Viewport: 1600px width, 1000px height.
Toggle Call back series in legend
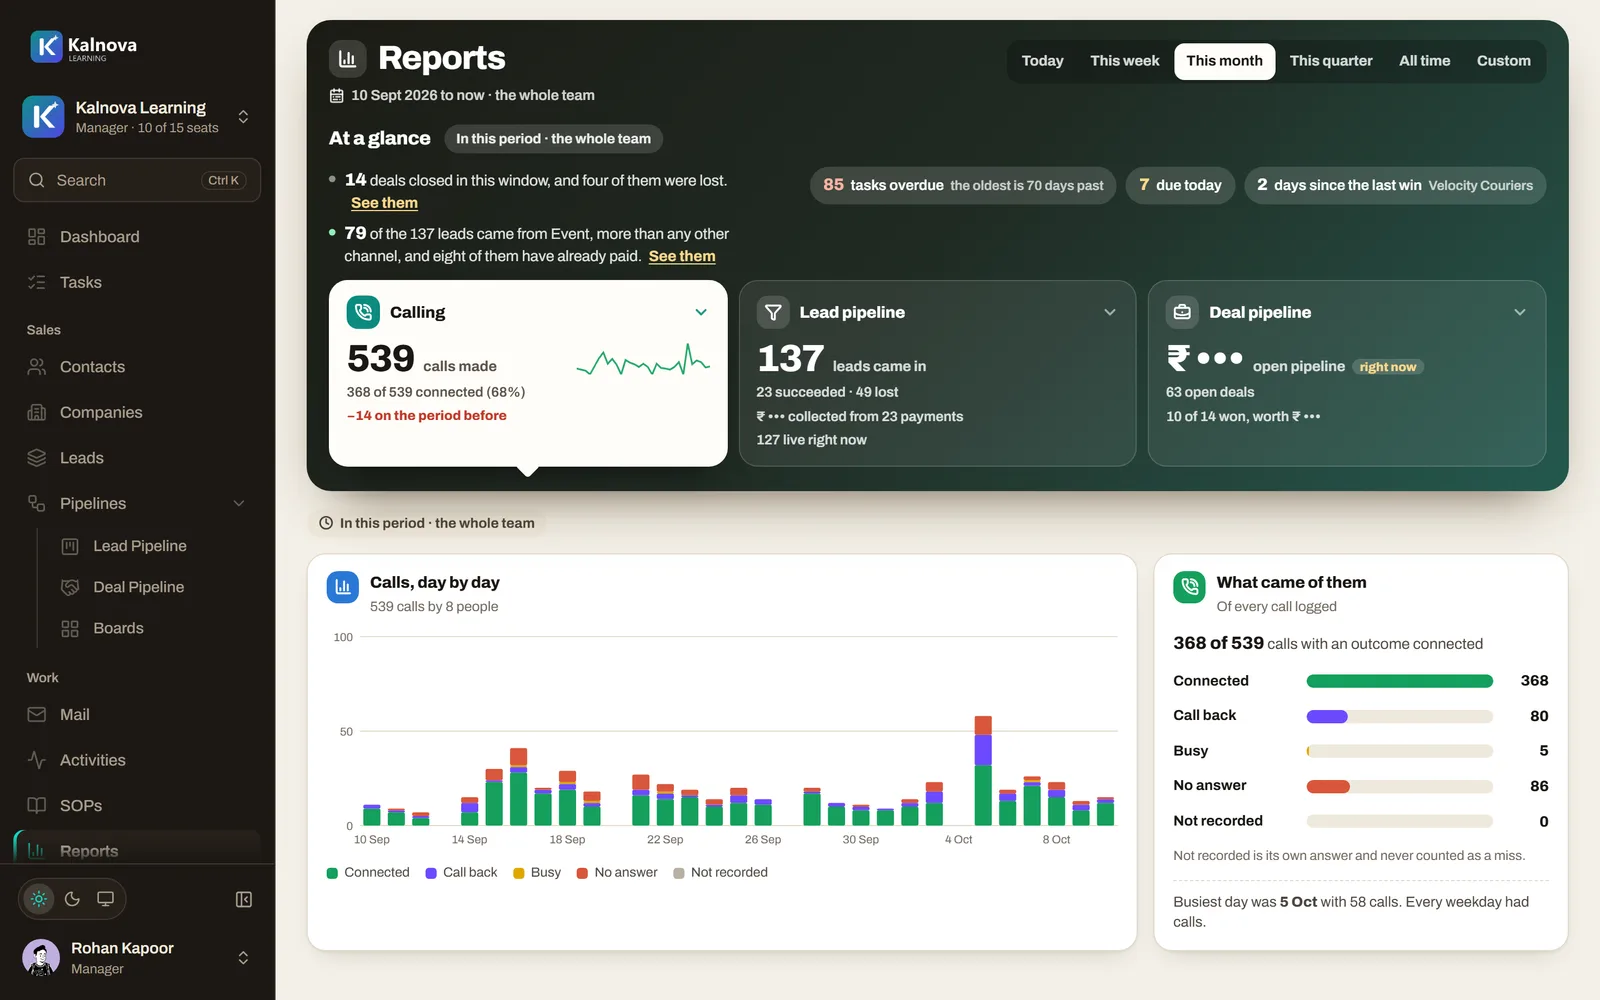tap(461, 873)
